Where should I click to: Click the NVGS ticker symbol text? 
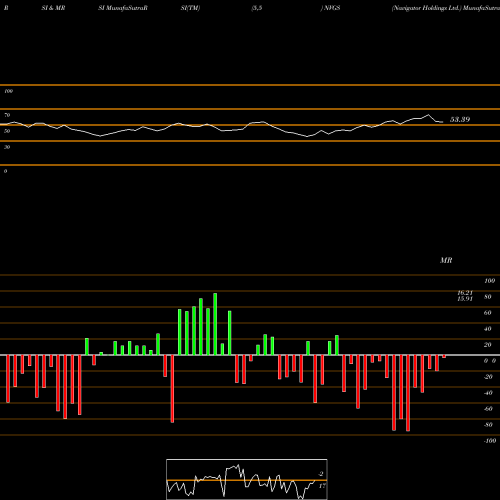click(x=332, y=8)
